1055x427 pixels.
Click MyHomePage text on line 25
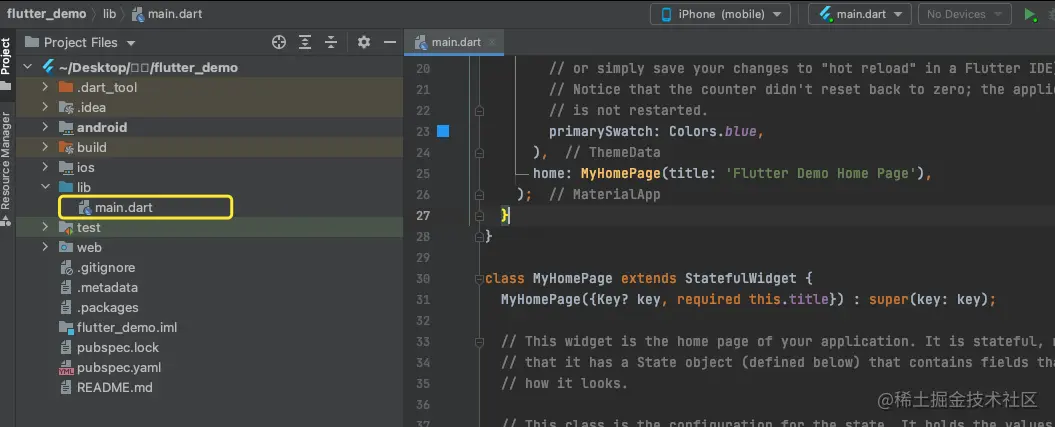(x=620, y=173)
